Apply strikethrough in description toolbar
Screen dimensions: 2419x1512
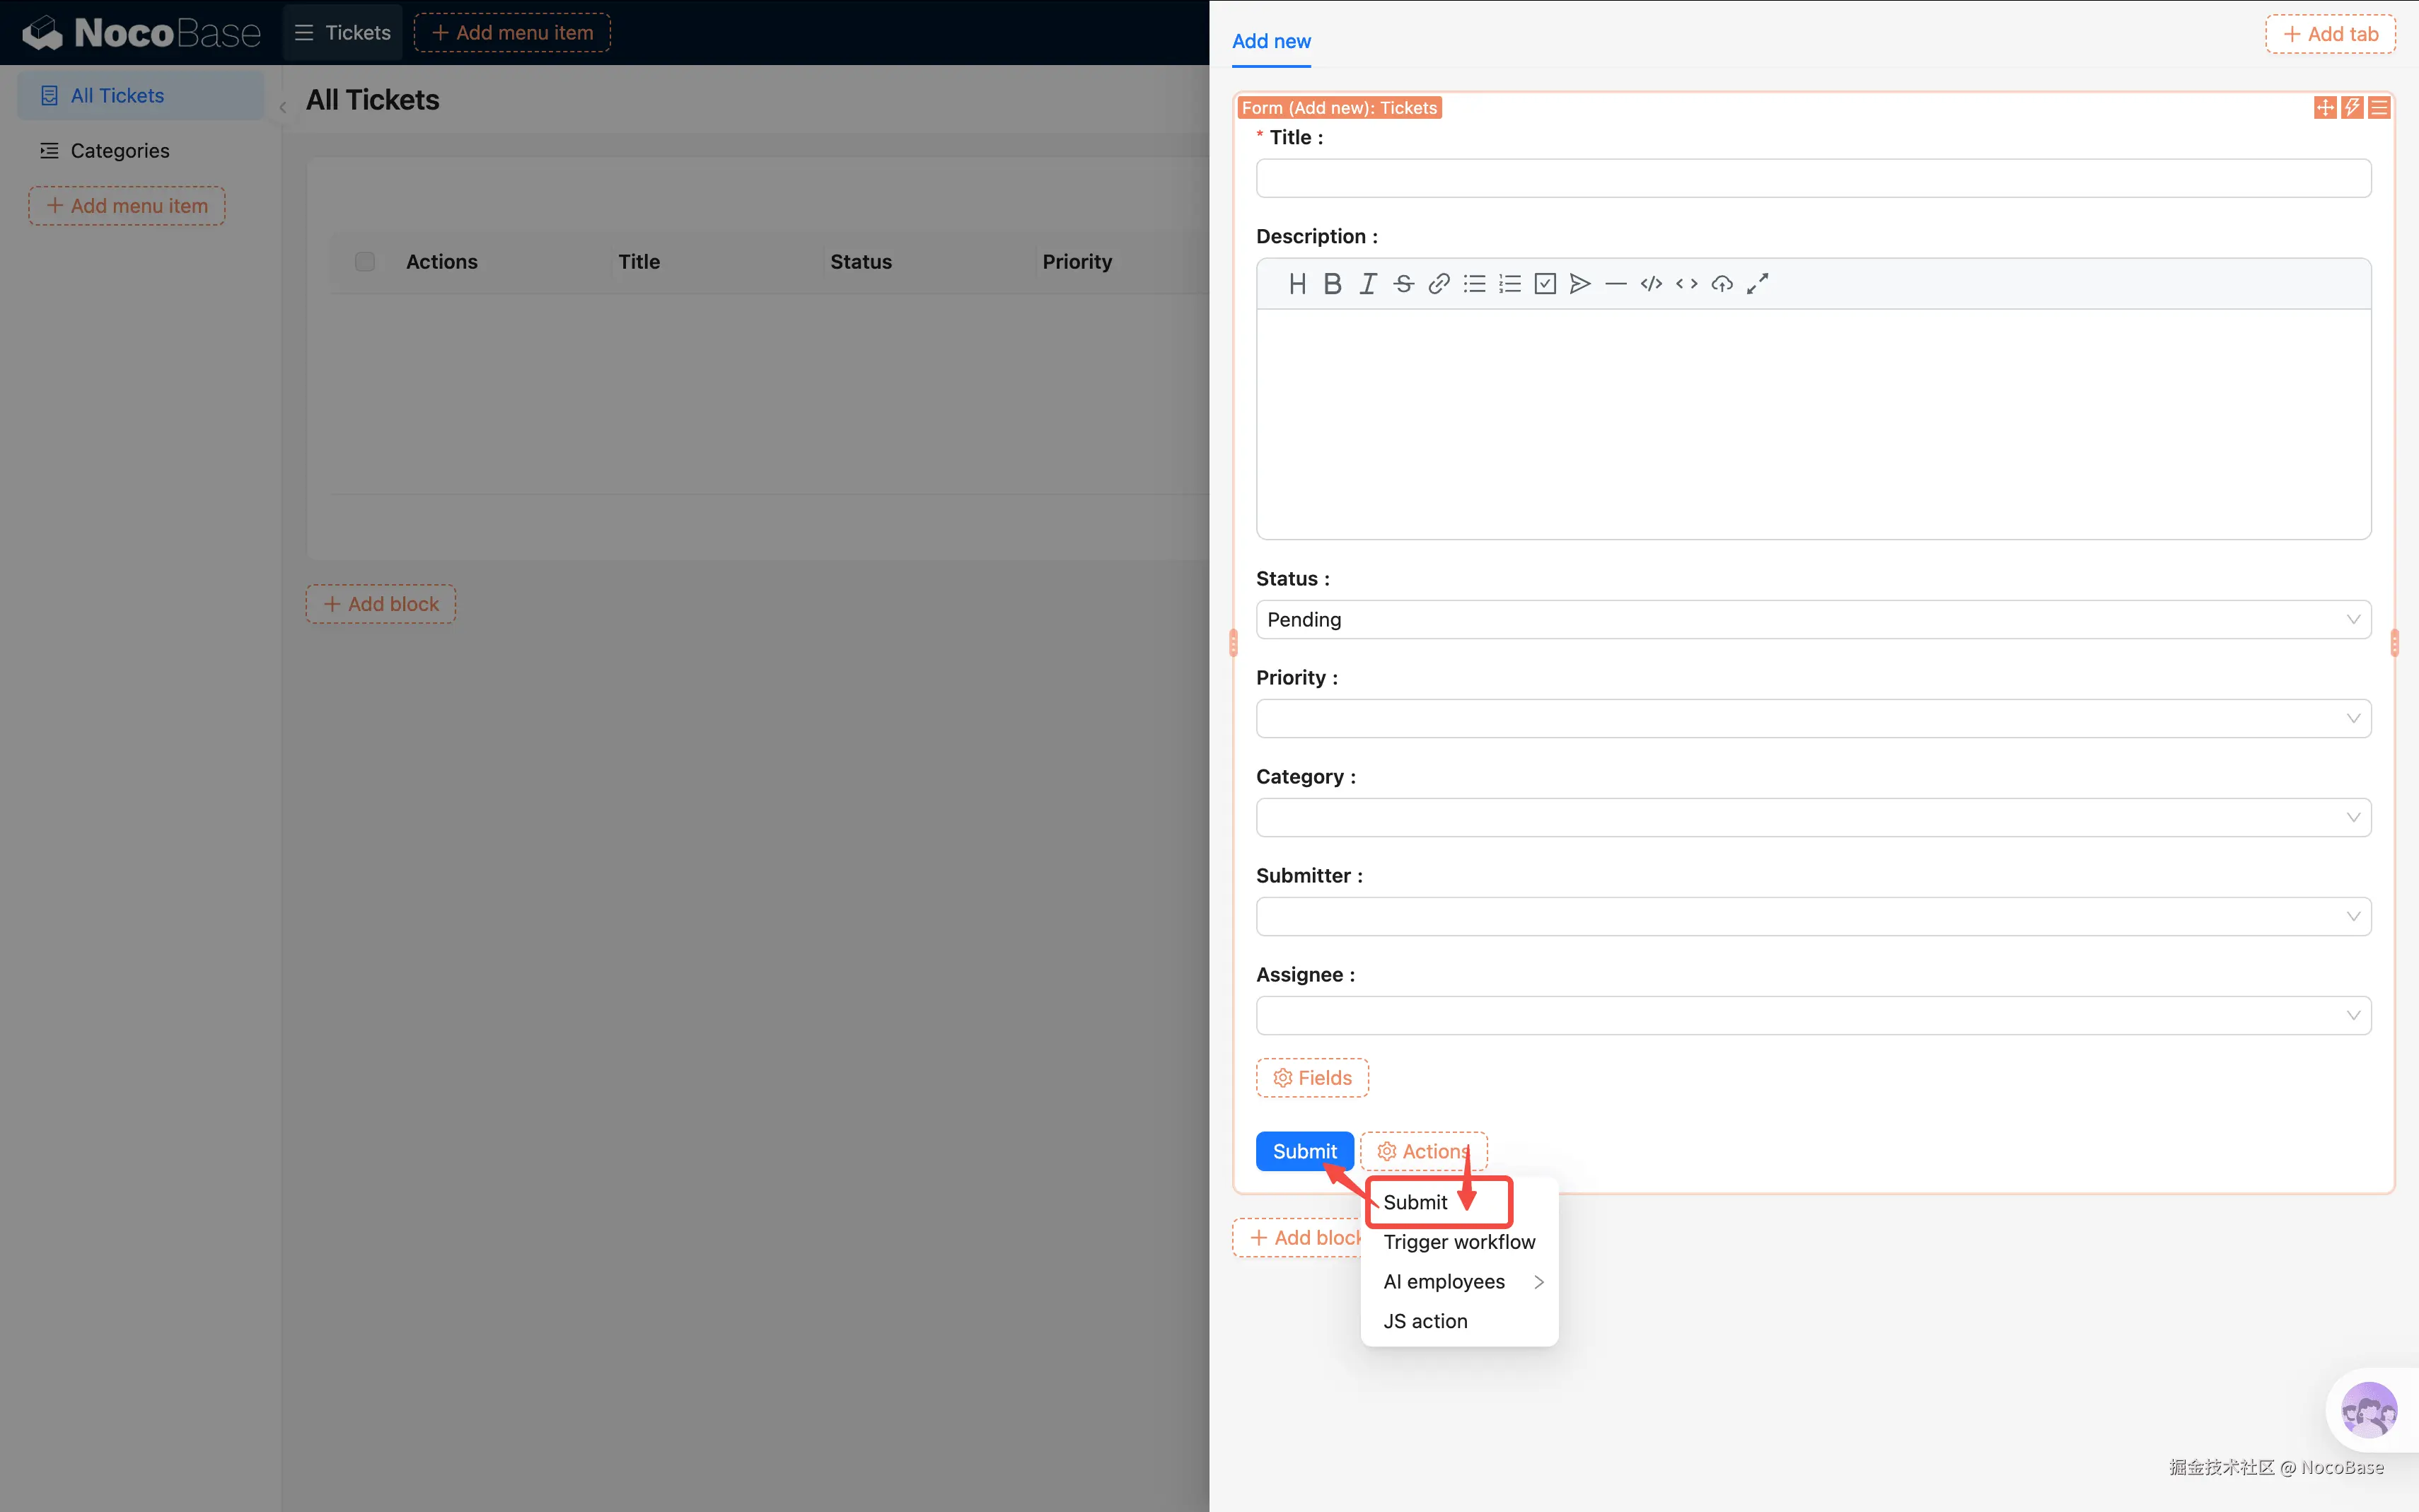click(1403, 284)
